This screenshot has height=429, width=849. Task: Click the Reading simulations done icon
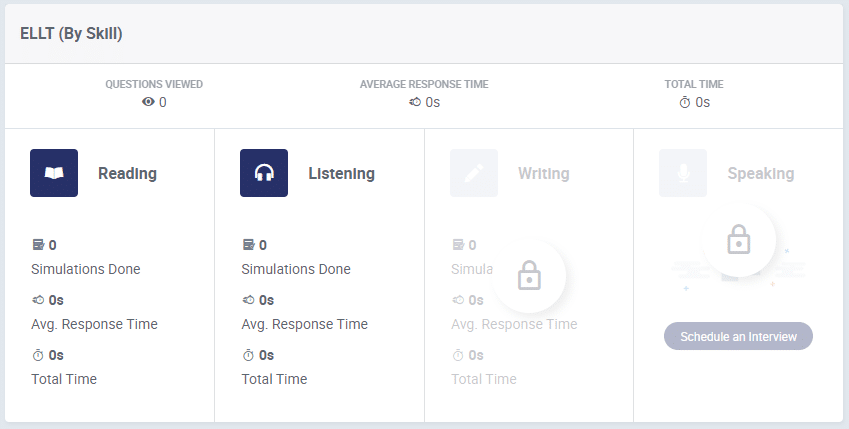38,245
